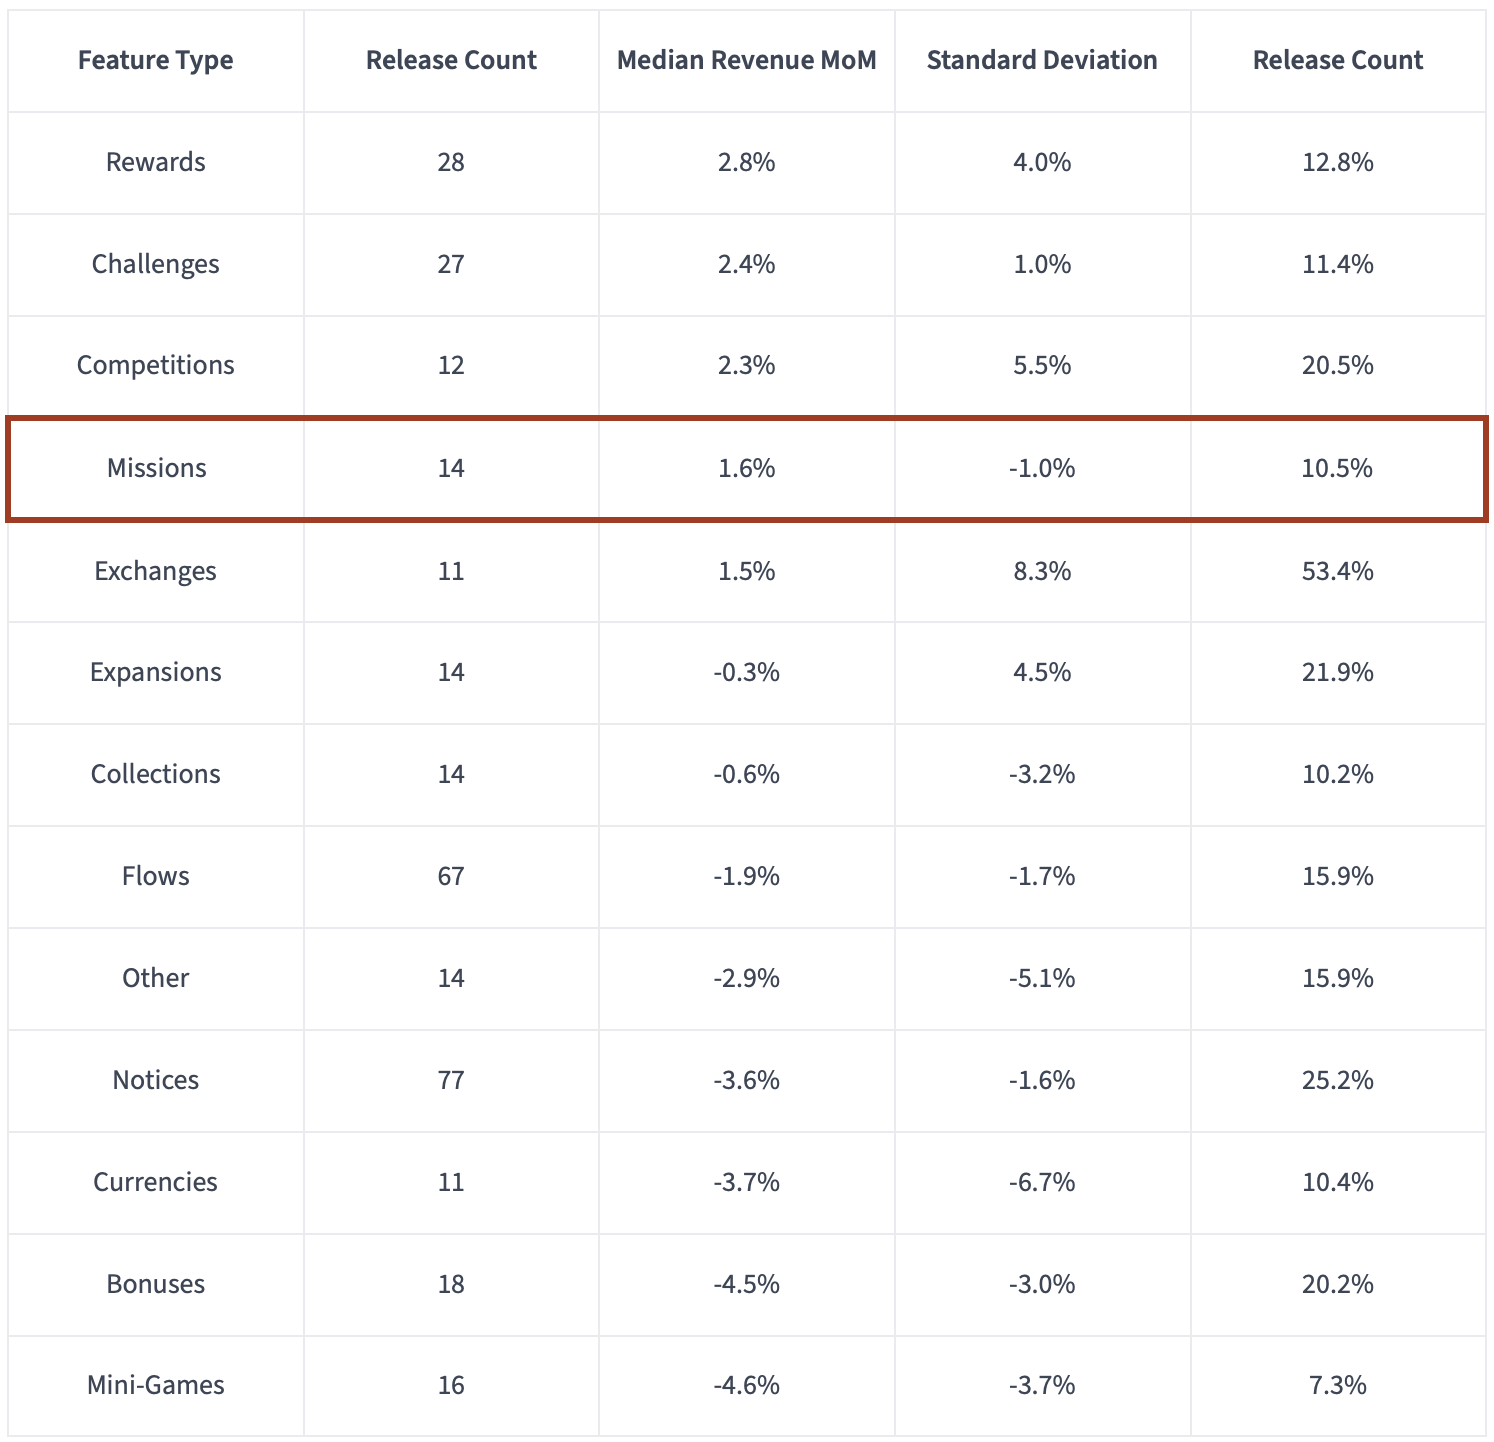
Task: Select the Median Revenue MoM header
Action: point(746,60)
